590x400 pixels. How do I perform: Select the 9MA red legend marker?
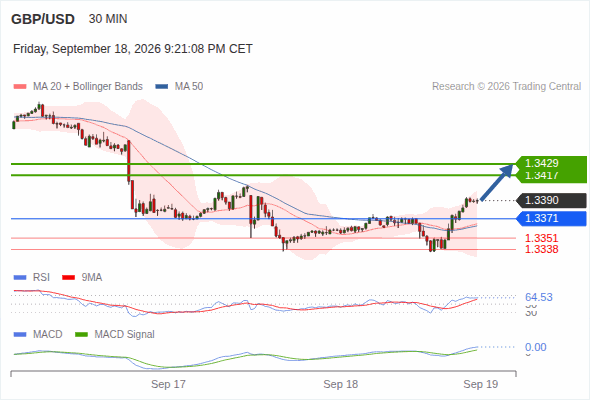pos(68,278)
